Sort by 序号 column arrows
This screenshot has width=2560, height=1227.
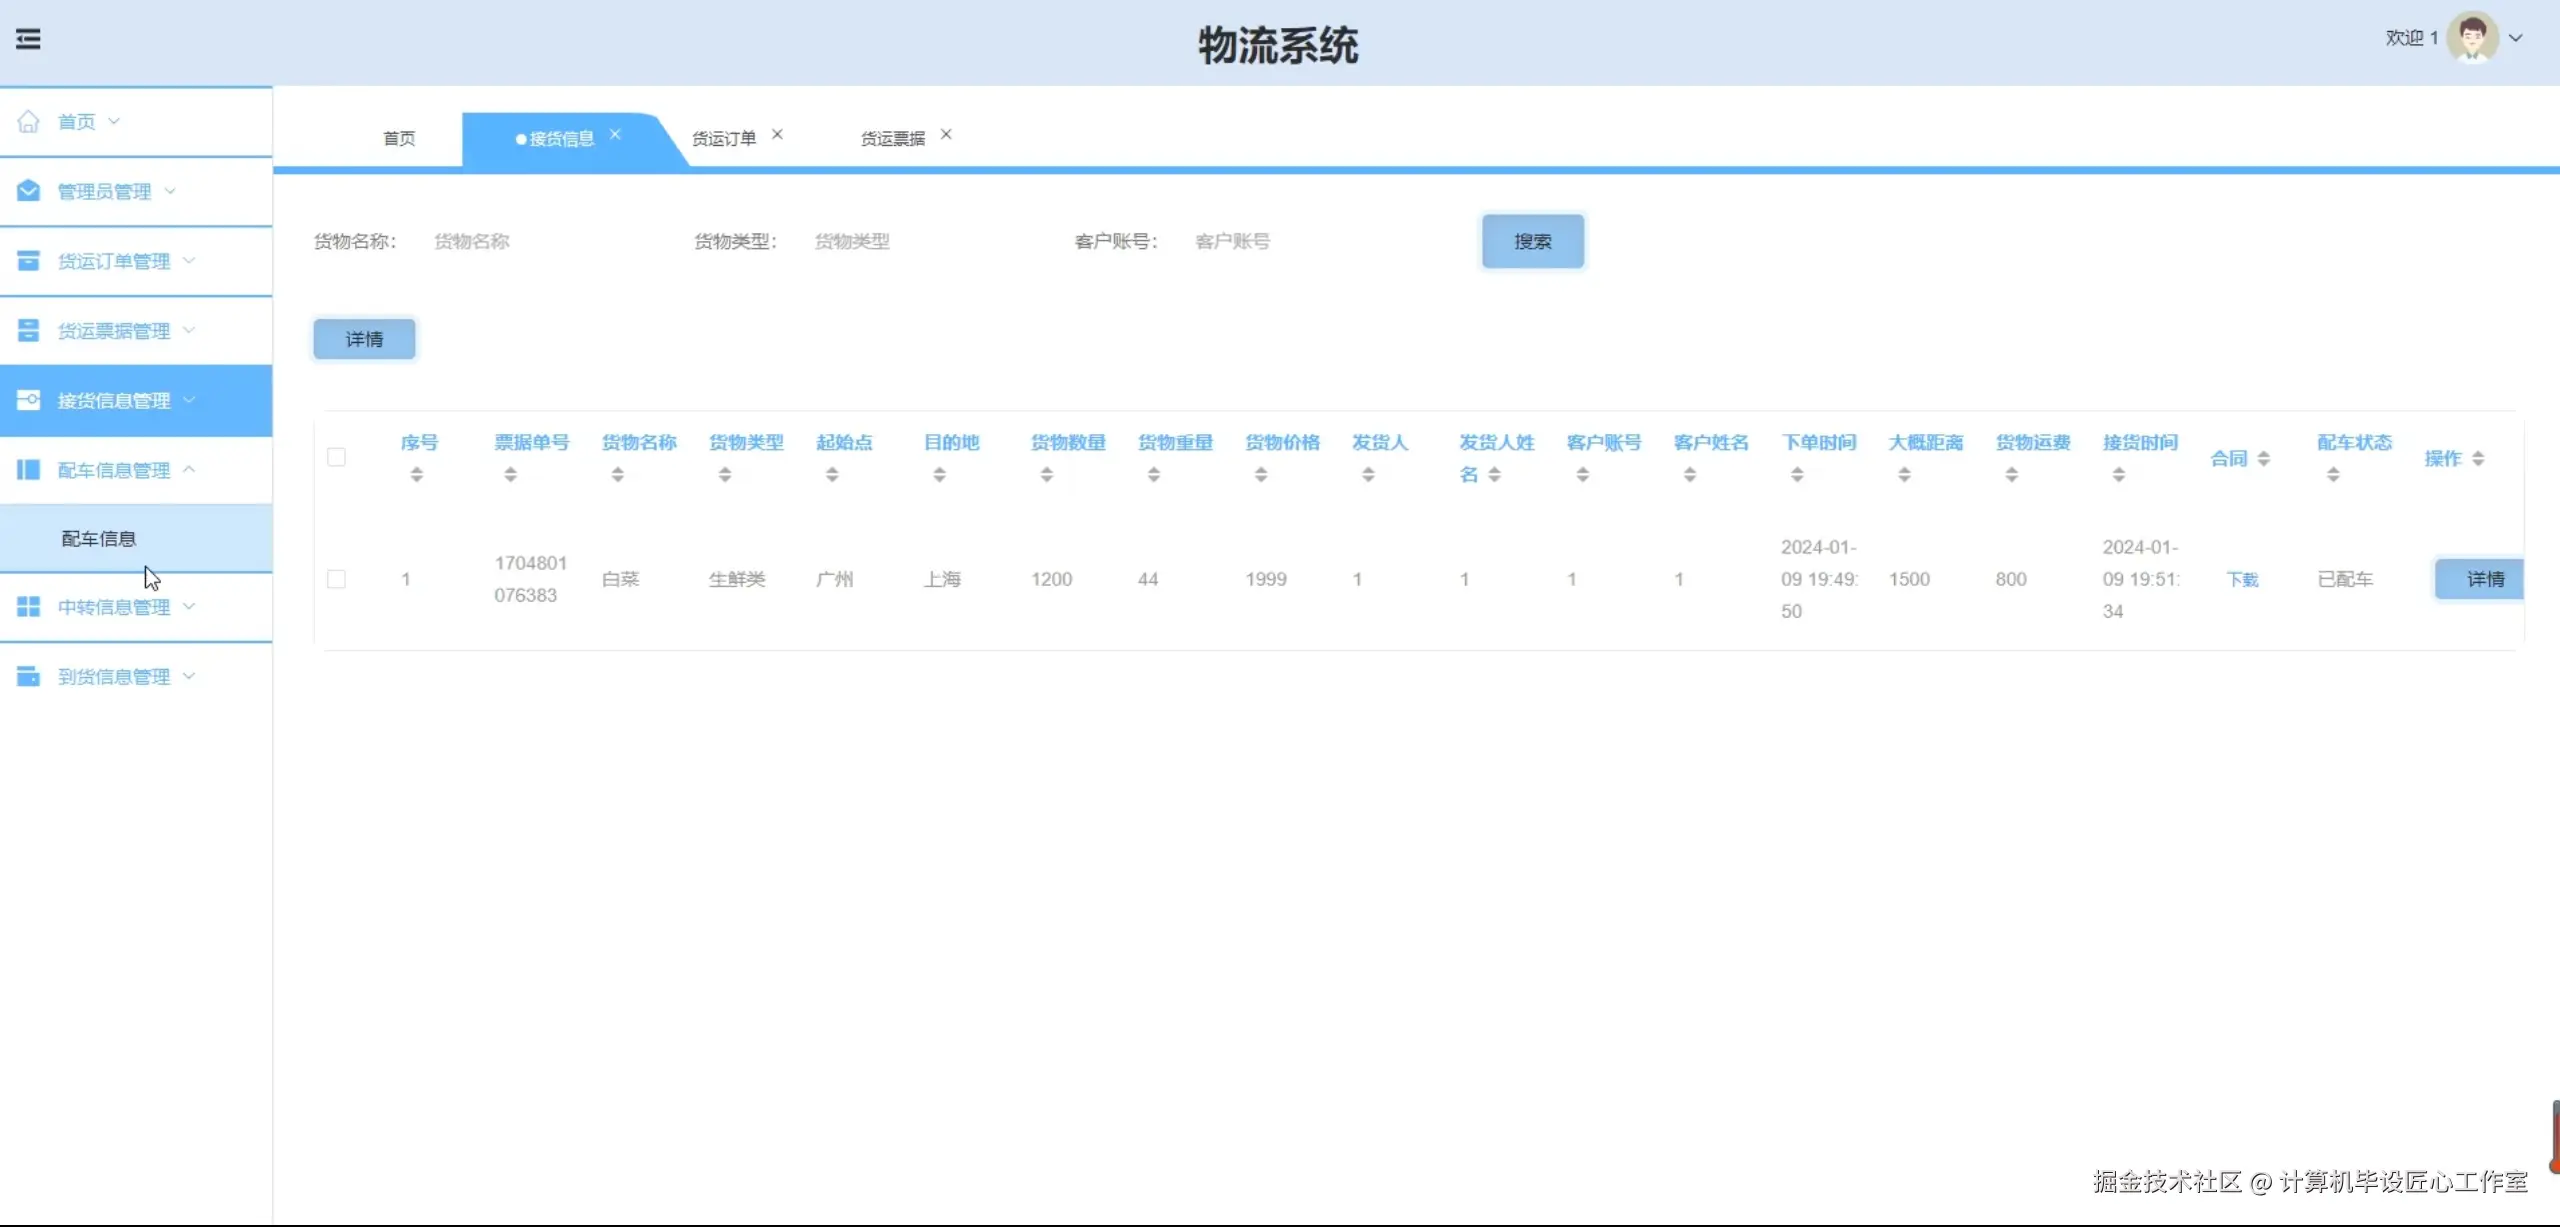(417, 475)
